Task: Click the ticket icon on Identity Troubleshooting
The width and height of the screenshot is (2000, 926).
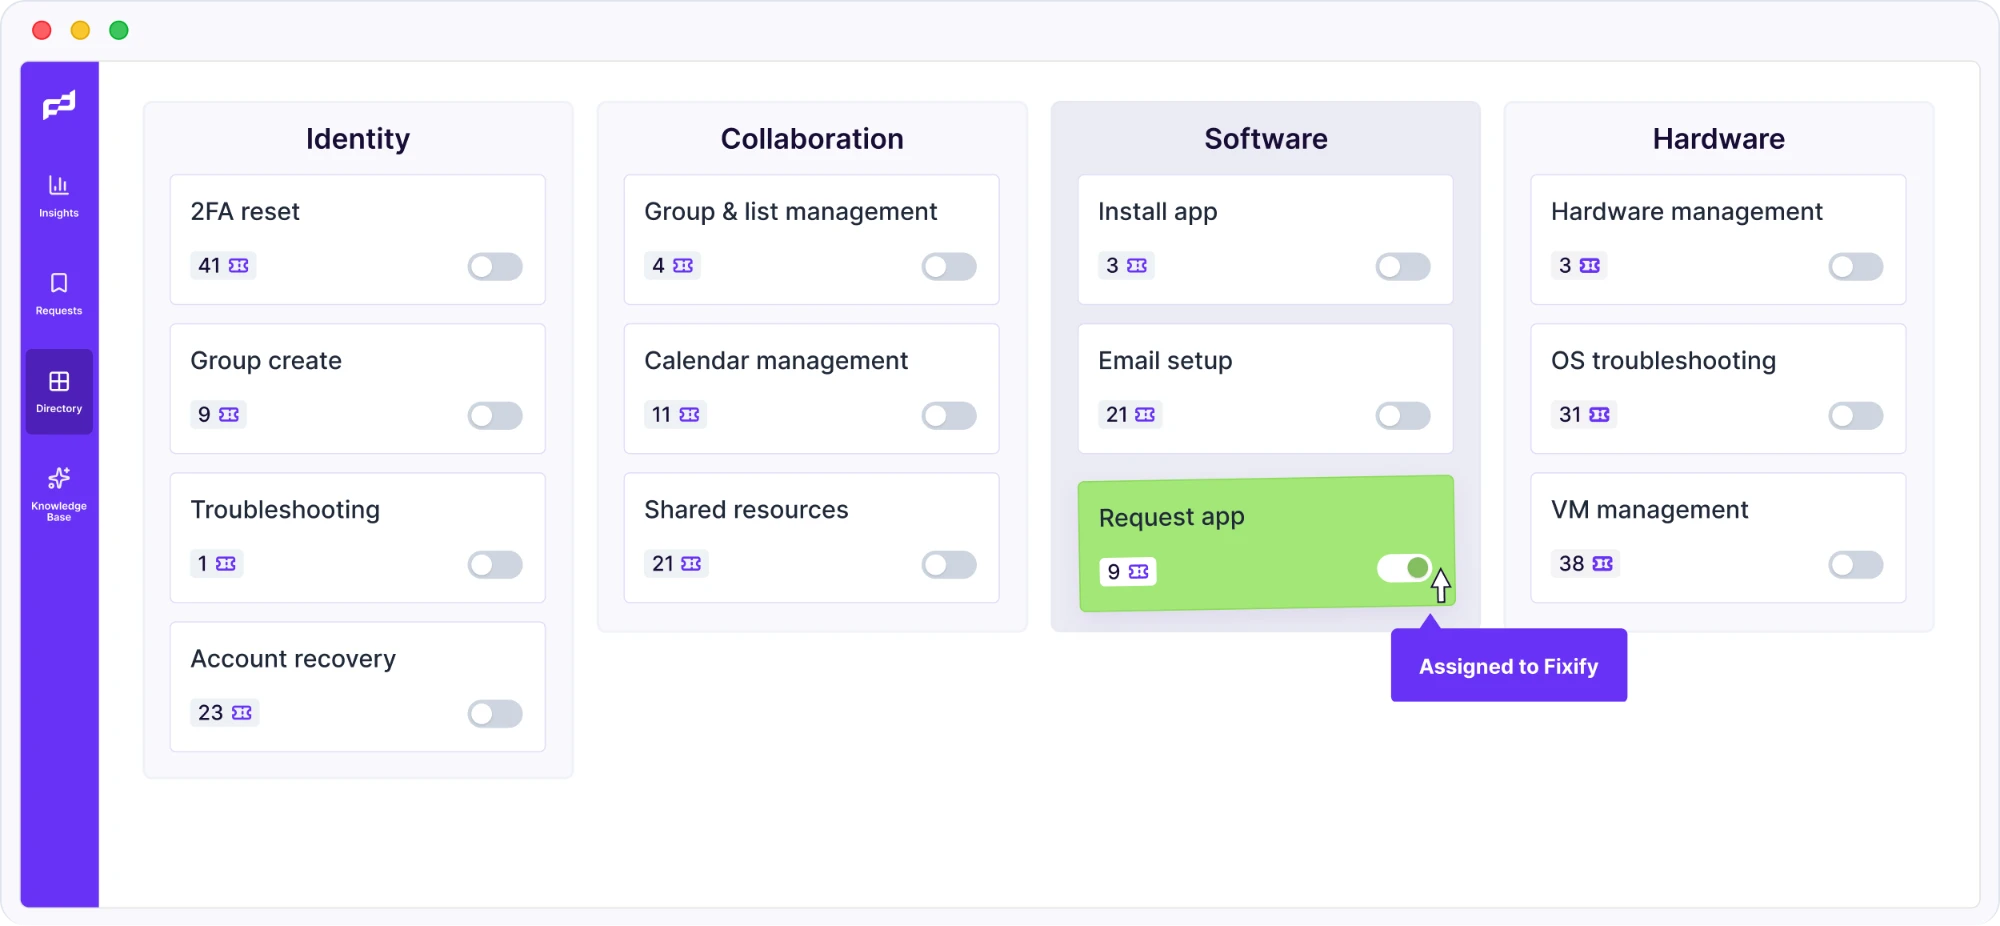Action: [x=226, y=564]
